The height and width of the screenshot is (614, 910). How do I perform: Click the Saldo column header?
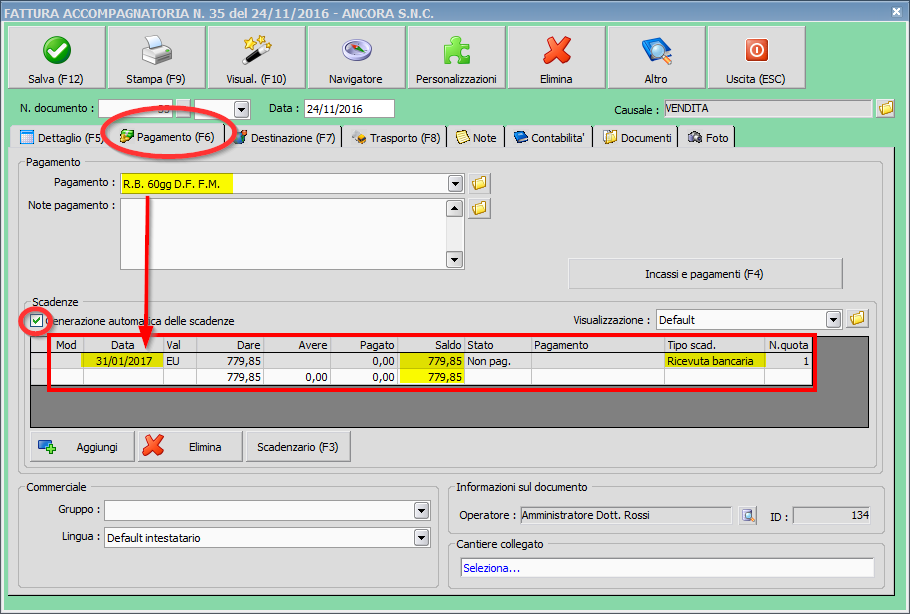pos(431,345)
